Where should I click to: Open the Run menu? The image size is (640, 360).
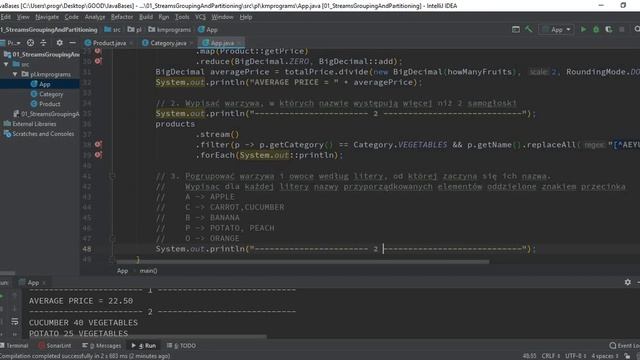point(164,17)
